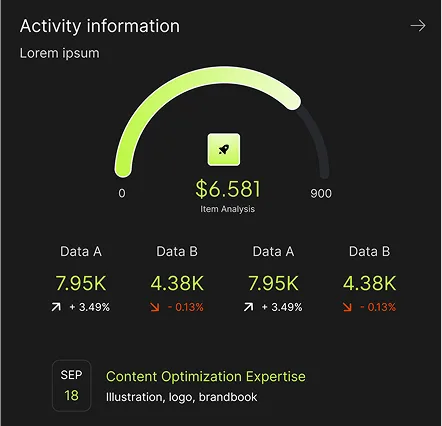The image size is (442, 426).
Task: Click the Item Analysis caption
Action: pyautogui.click(x=228, y=209)
